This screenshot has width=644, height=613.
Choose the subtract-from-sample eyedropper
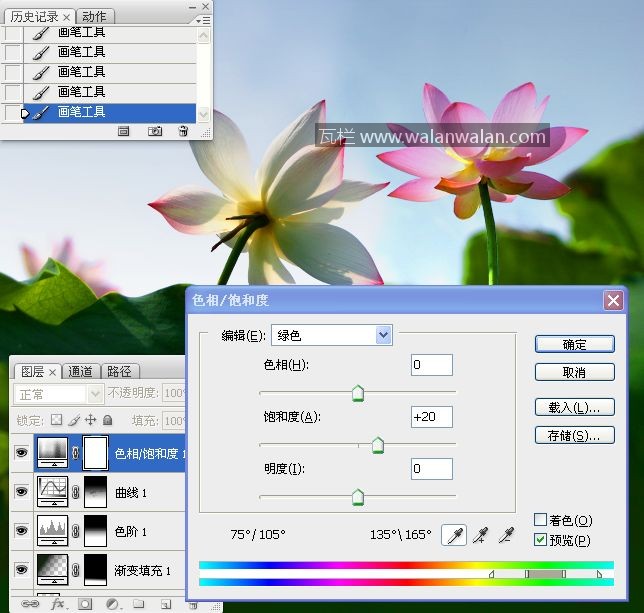pyautogui.click(x=507, y=537)
